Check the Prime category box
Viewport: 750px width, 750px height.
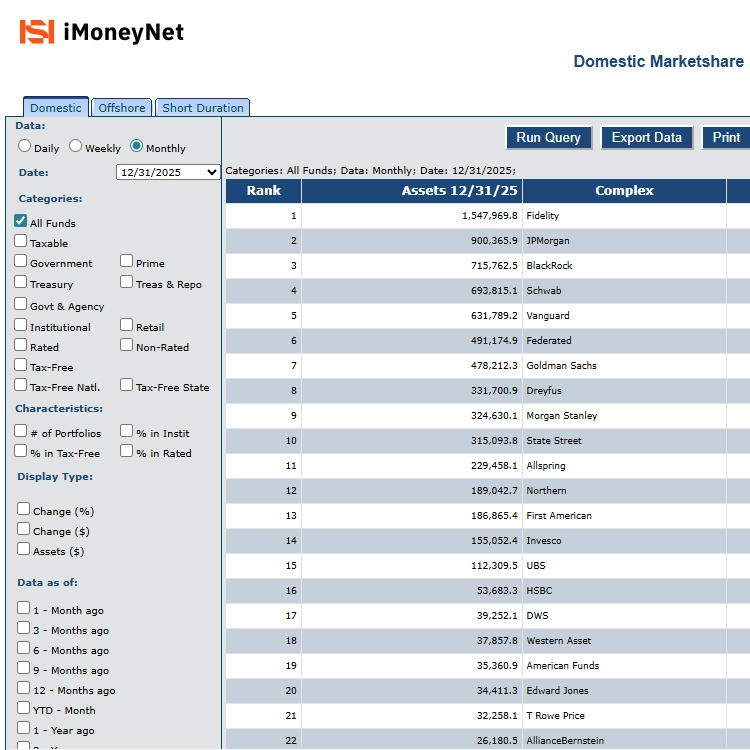coord(127,261)
